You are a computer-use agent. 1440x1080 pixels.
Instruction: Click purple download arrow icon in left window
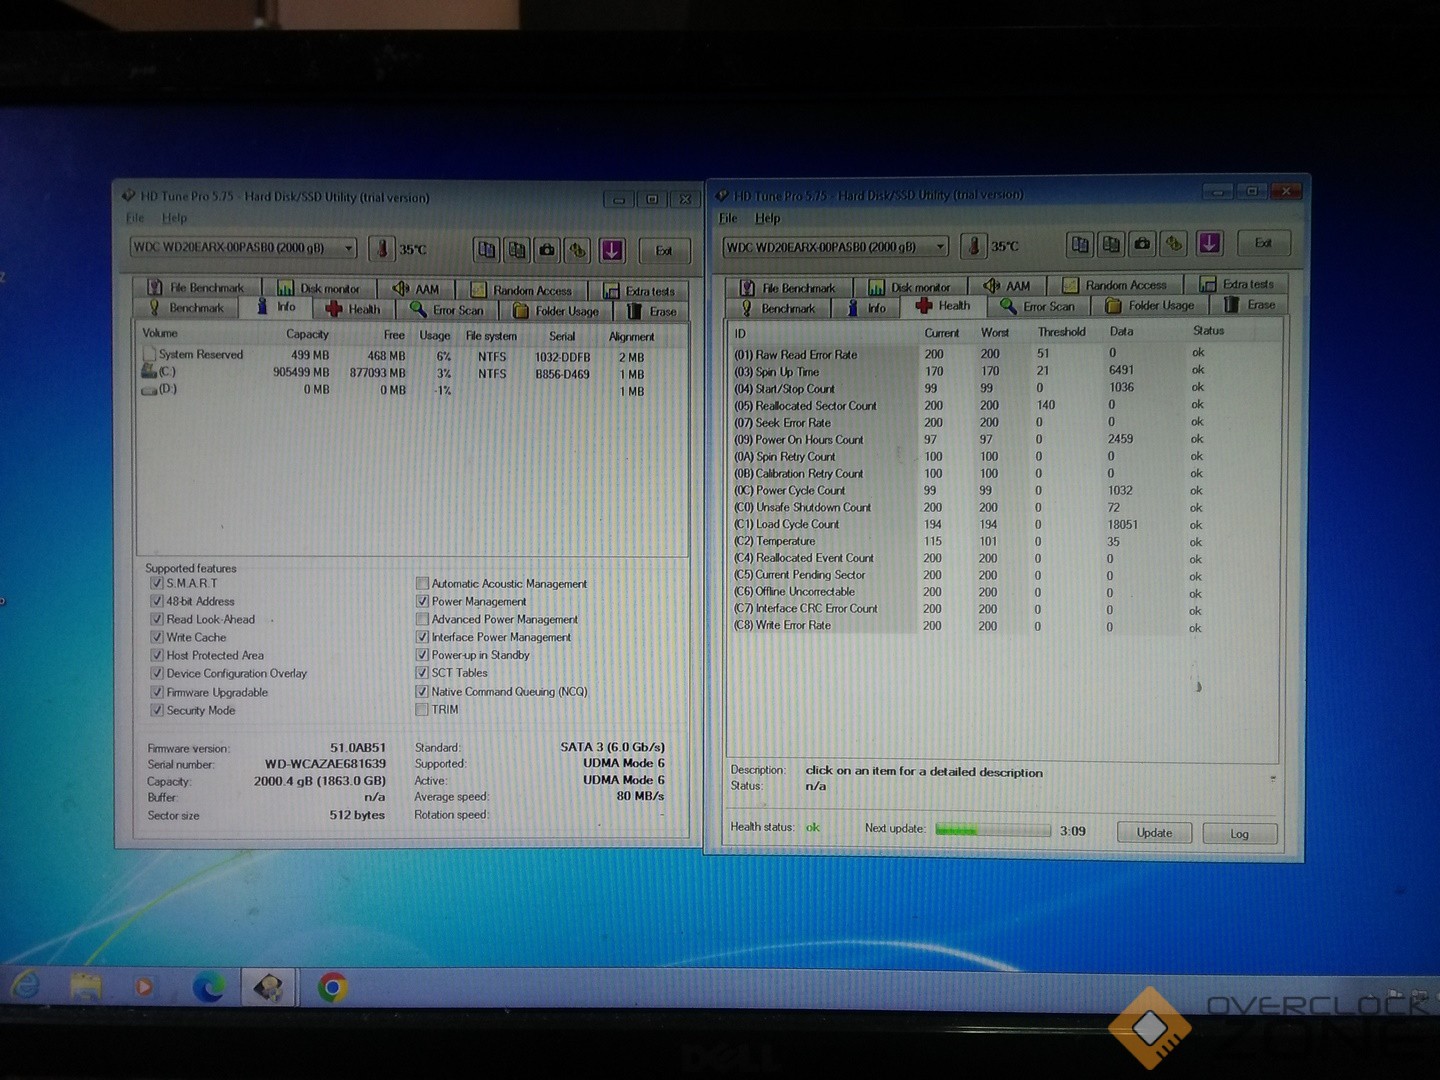pos(612,250)
